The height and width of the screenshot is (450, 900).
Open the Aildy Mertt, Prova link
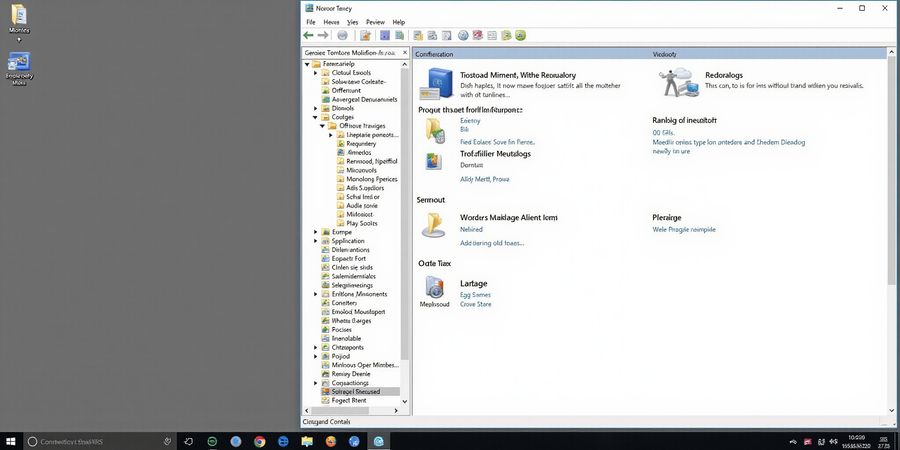(484, 179)
